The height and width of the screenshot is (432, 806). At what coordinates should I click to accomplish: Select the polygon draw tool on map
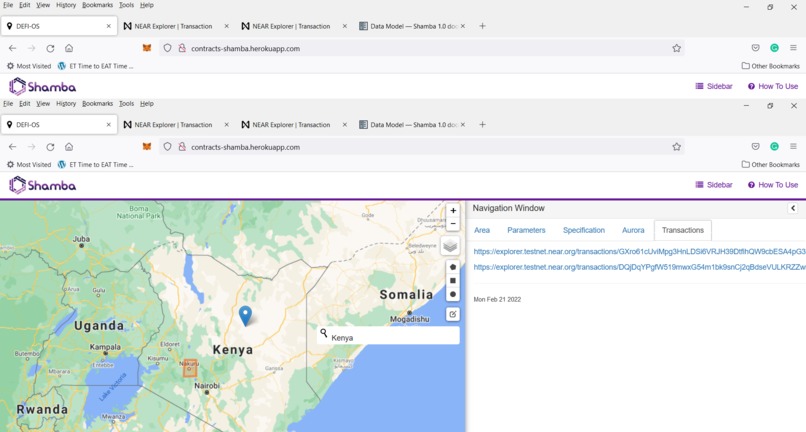point(453,267)
